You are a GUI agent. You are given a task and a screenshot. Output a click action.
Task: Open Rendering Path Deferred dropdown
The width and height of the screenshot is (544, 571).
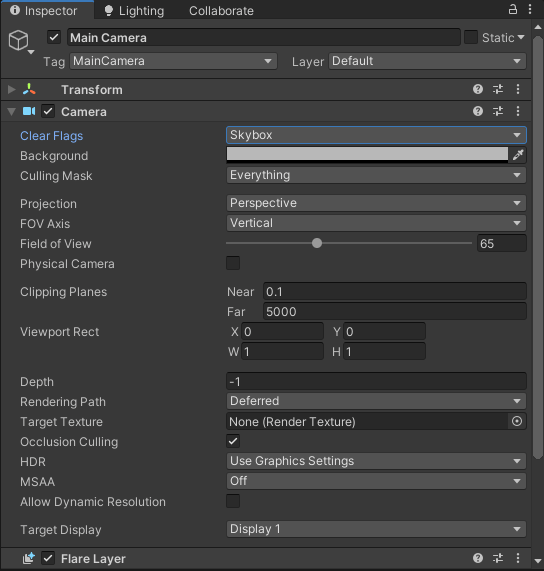(x=376, y=401)
